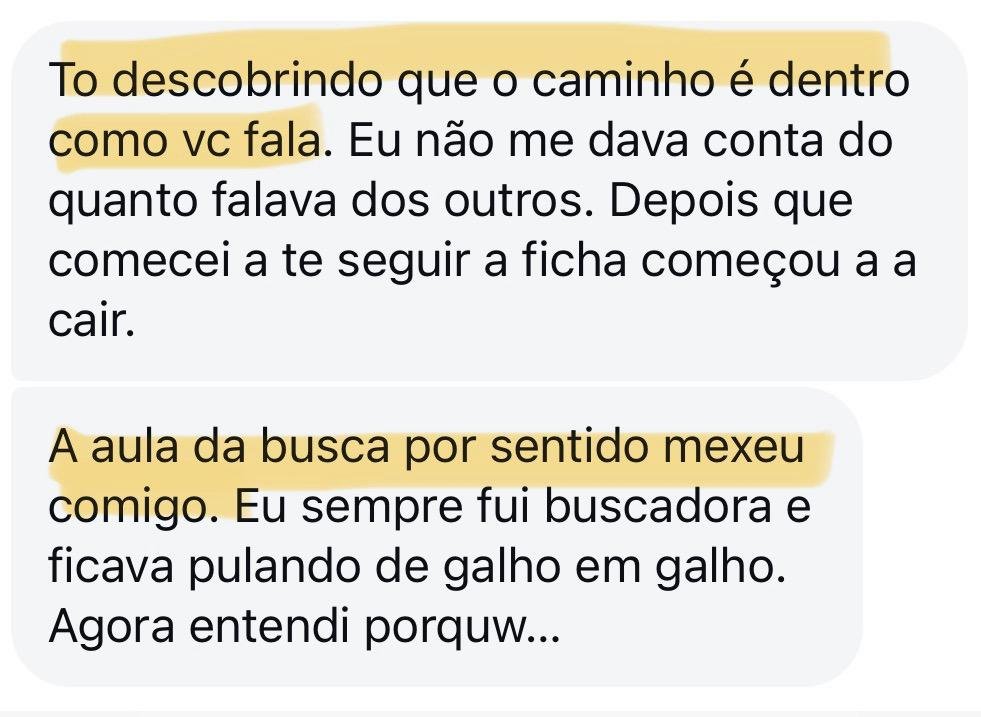Click the highlighted phrase "To descobrindo que o caminho"
The height and width of the screenshot is (717, 981).
[300, 81]
